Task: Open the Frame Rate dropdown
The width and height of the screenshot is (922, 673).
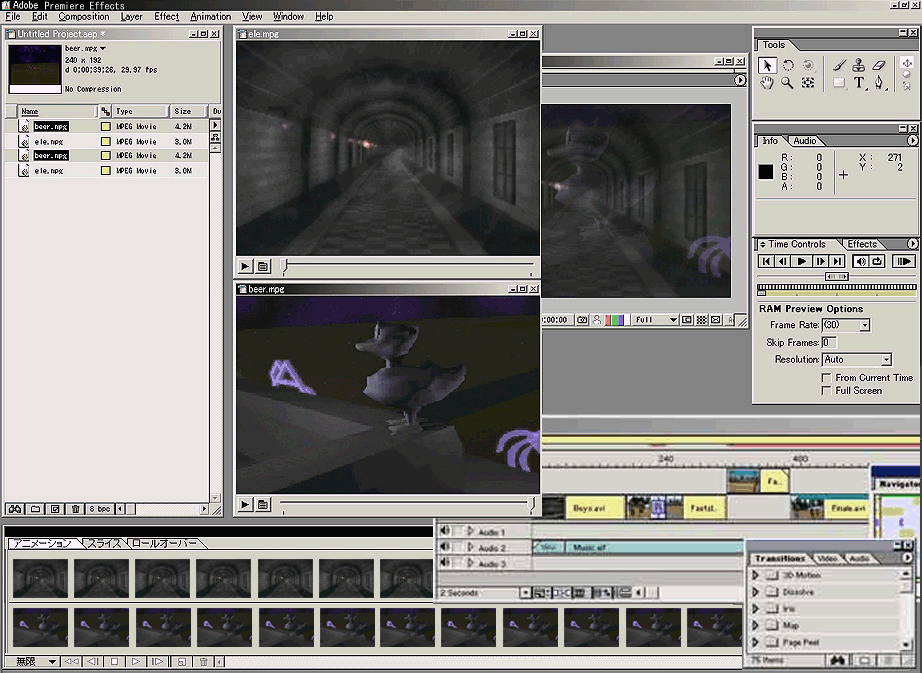Action: tap(845, 326)
